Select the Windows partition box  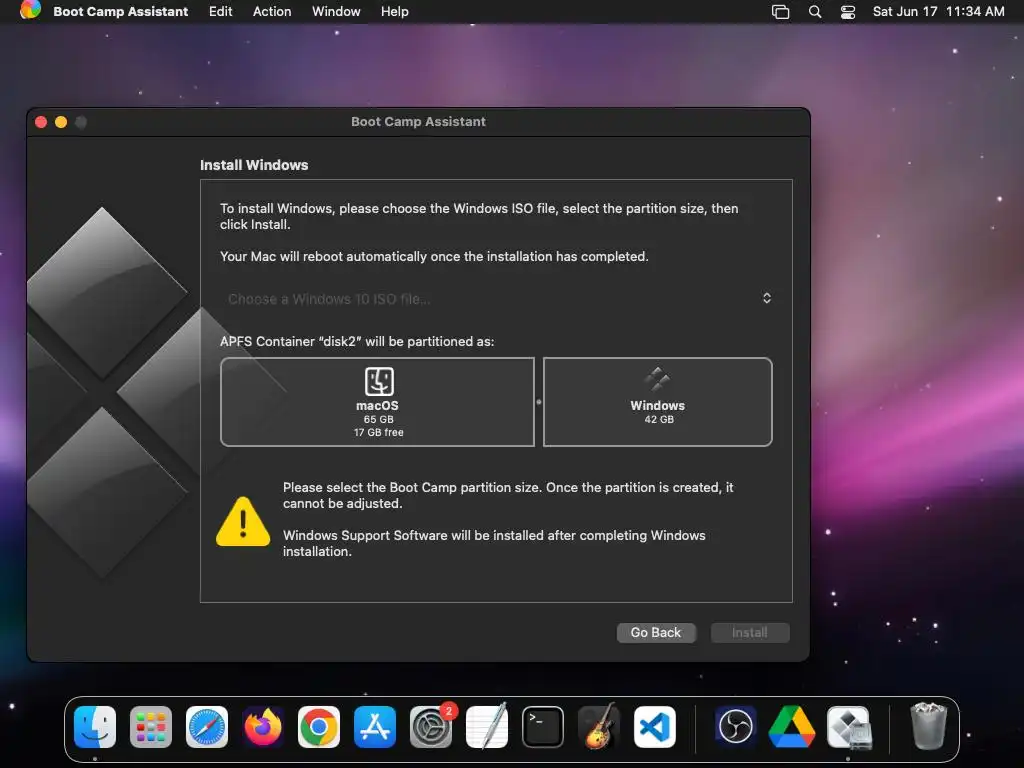[658, 402]
